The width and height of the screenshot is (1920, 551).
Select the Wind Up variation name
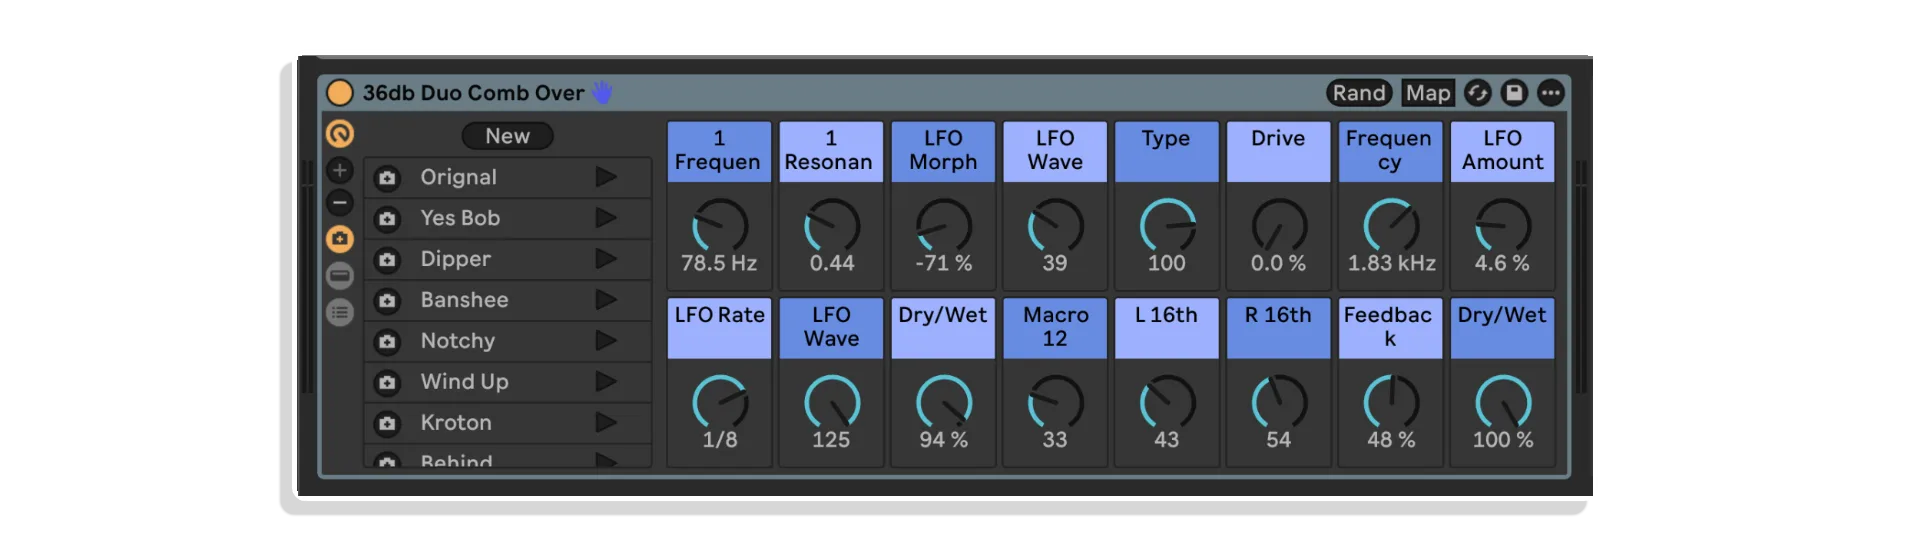click(464, 382)
